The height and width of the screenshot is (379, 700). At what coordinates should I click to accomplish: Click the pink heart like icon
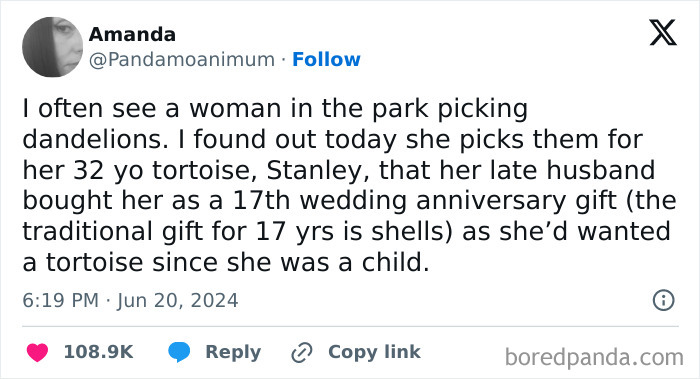(38, 352)
